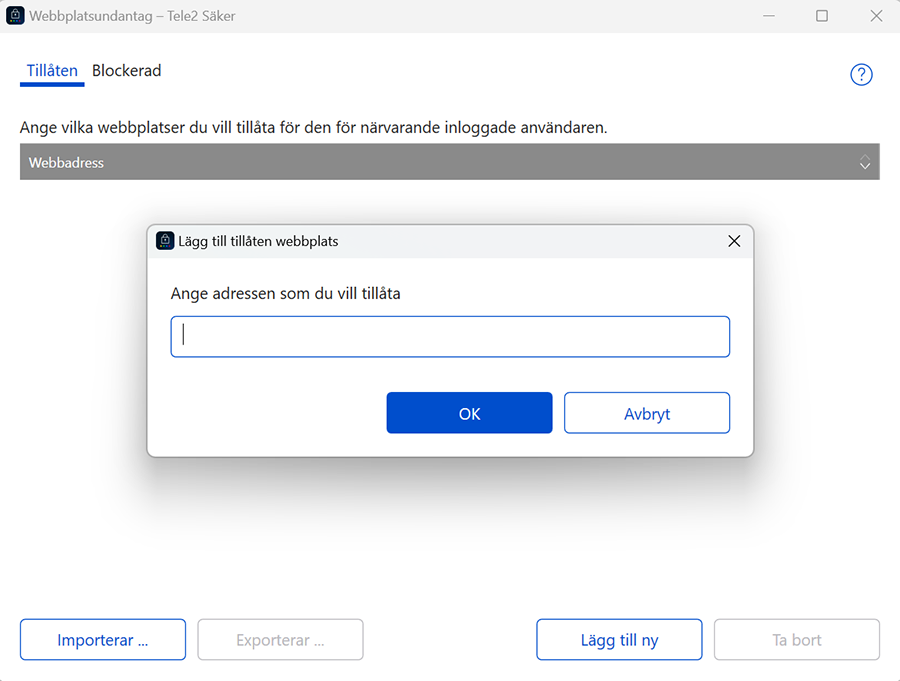Maximize the Webbplatsundantag window
This screenshot has height=681, width=900.
[x=822, y=16]
